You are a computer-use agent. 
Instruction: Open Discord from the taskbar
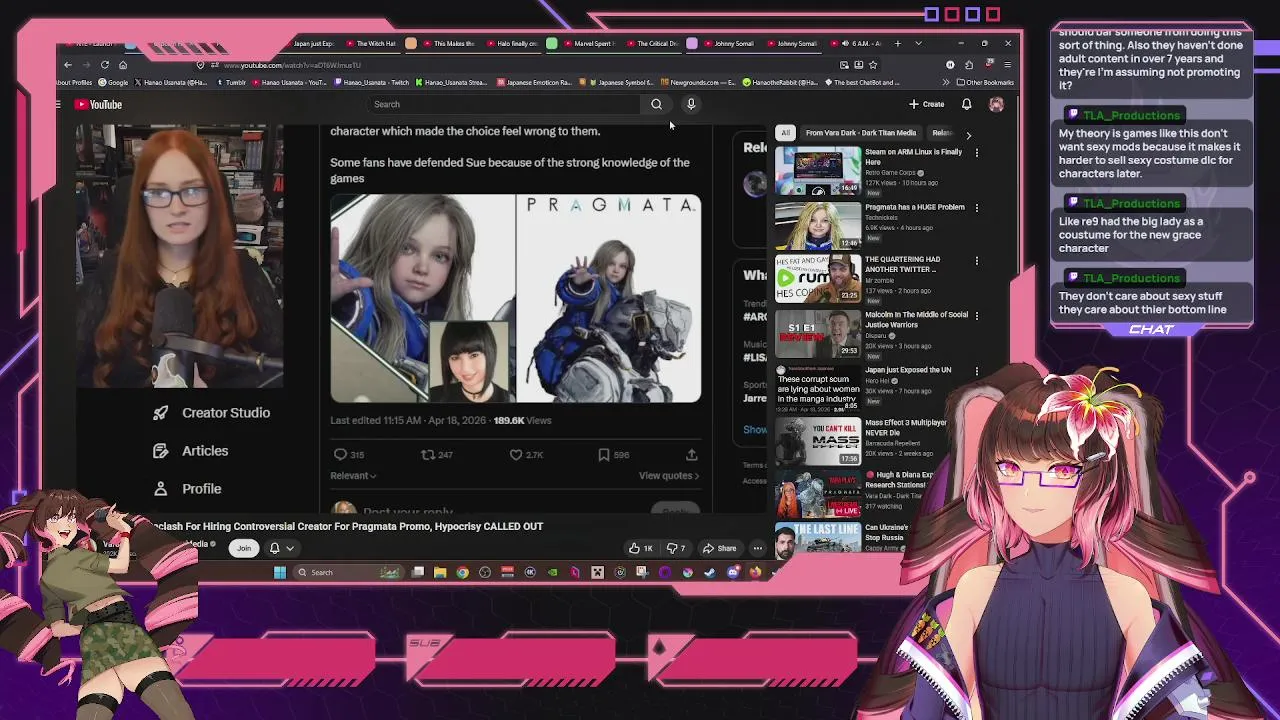(x=733, y=572)
